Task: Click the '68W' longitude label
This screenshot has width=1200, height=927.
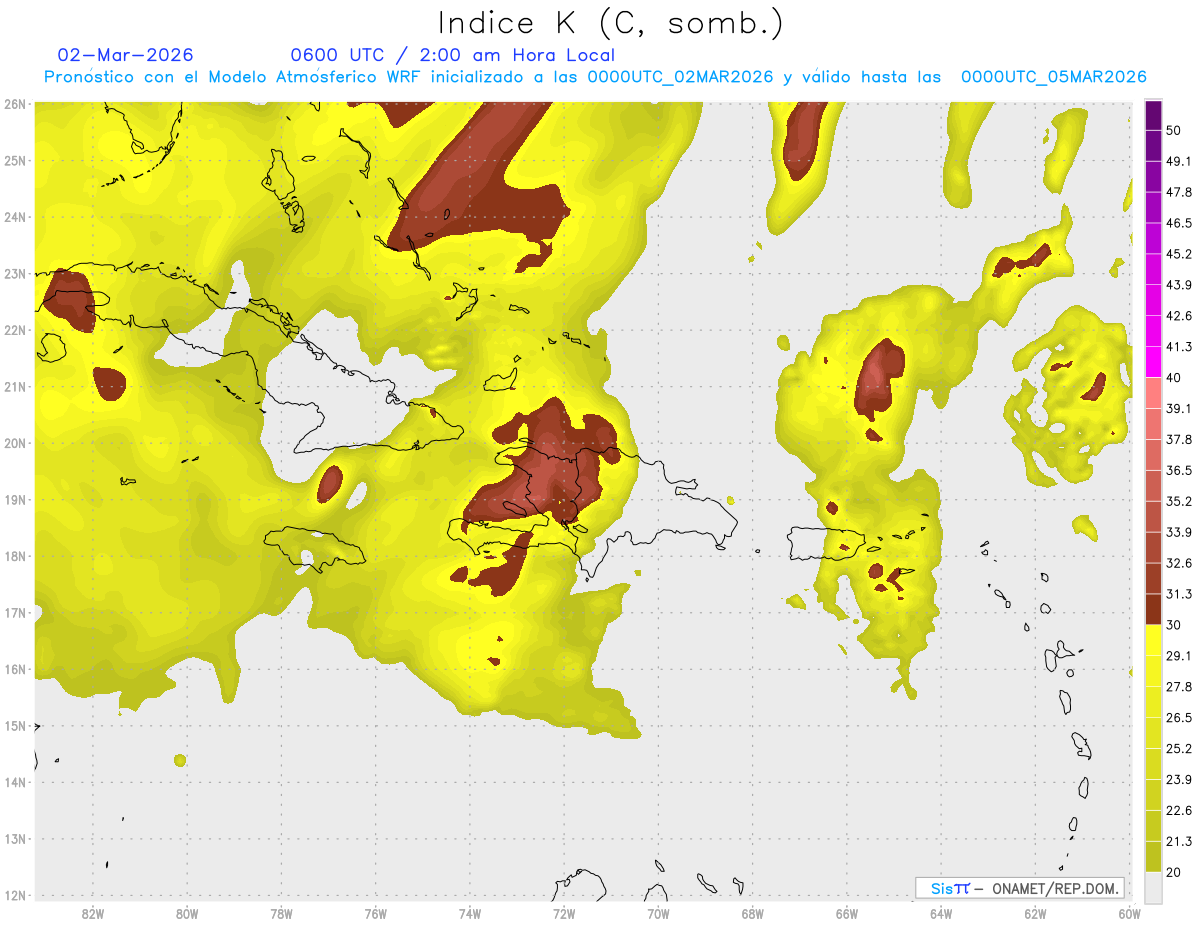Action: coord(753,913)
